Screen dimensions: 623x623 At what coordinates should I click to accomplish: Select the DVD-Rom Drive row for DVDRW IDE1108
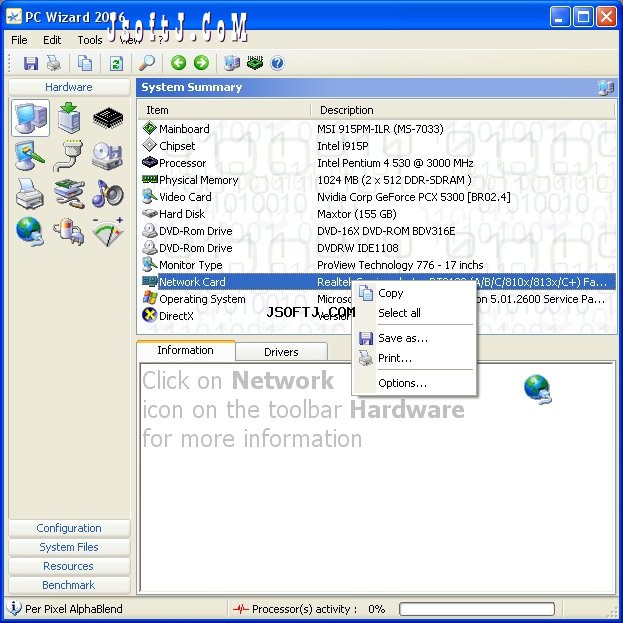pos(377,248)
